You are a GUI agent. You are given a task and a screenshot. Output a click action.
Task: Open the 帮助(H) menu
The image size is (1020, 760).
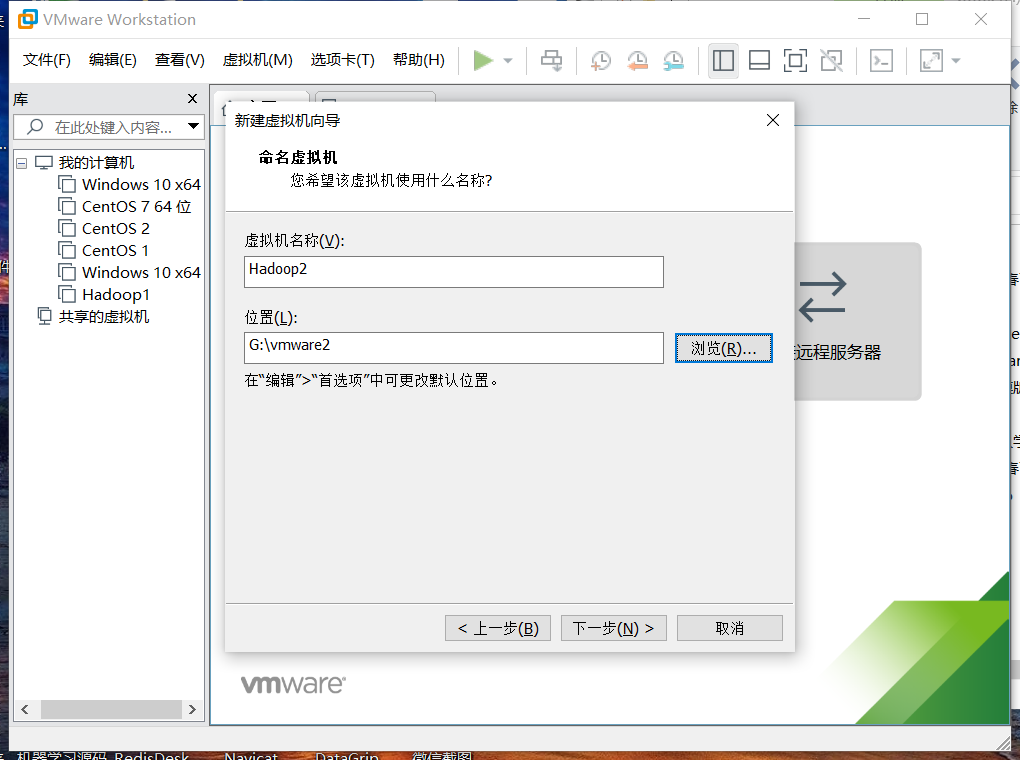(x=419, y=60)
